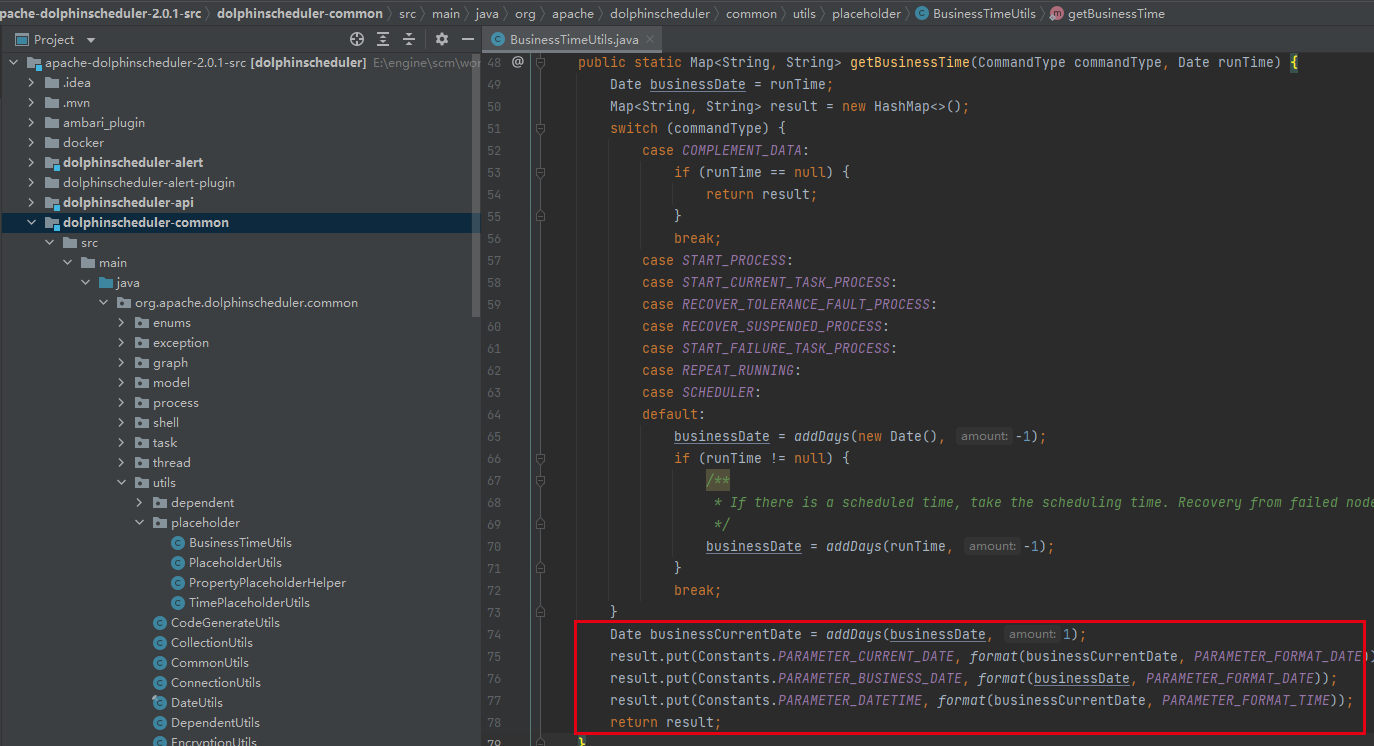Click getBusinessTime method breadcrumb
The image size is (1374, 746).
(1107, 13)
